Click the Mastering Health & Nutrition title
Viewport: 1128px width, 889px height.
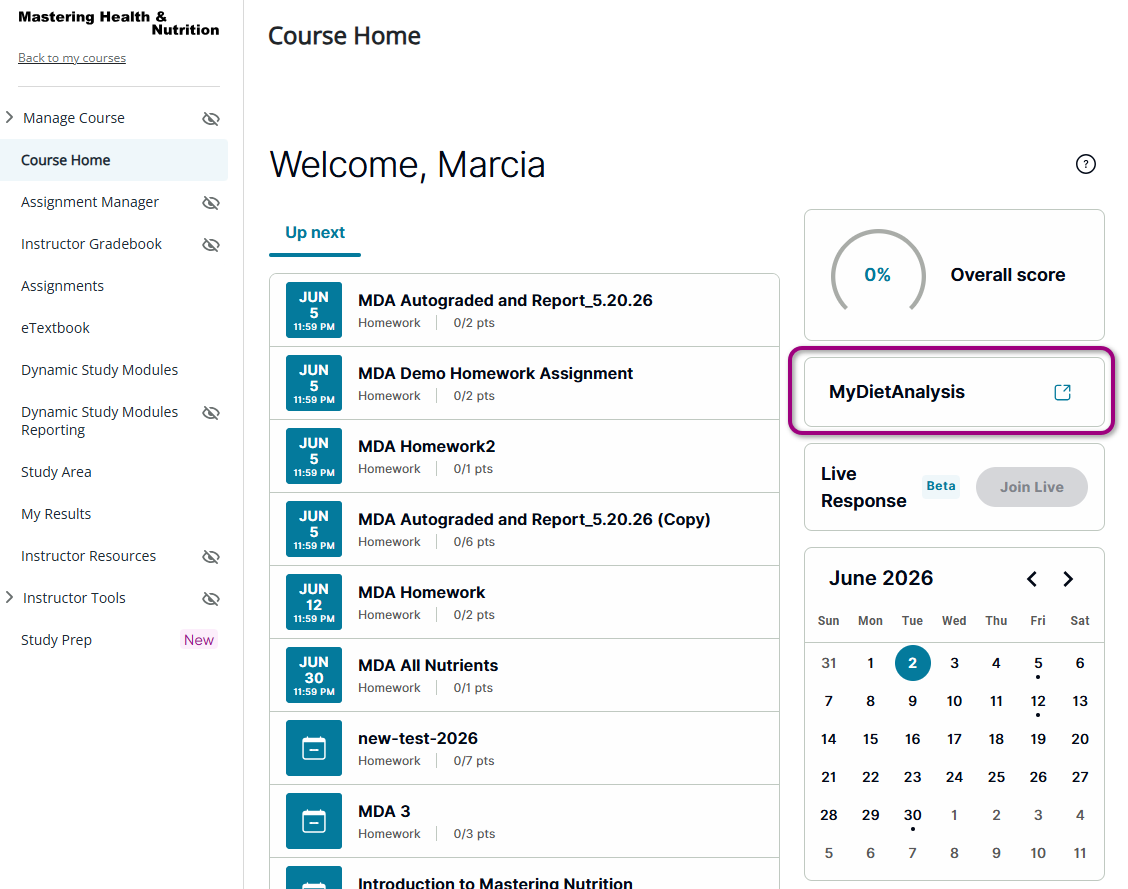(x=119, y=23)
